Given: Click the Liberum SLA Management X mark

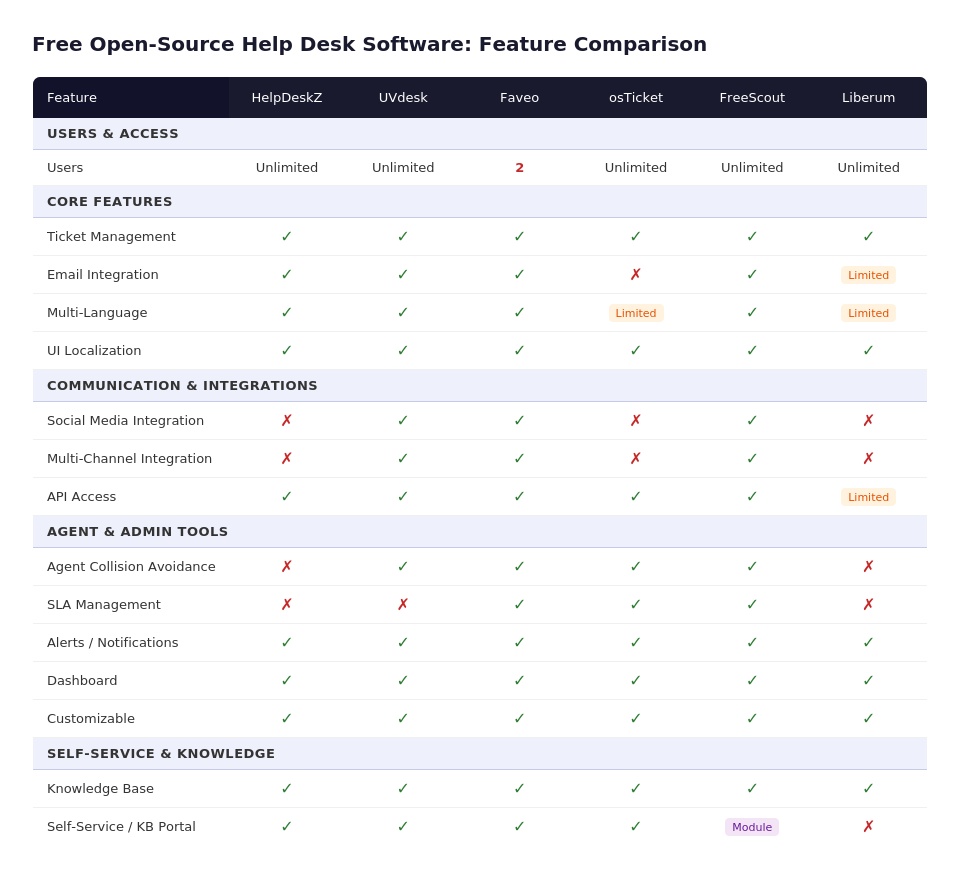Looking at the screenshot, I should pyautogui.click(x=868, y=604).
